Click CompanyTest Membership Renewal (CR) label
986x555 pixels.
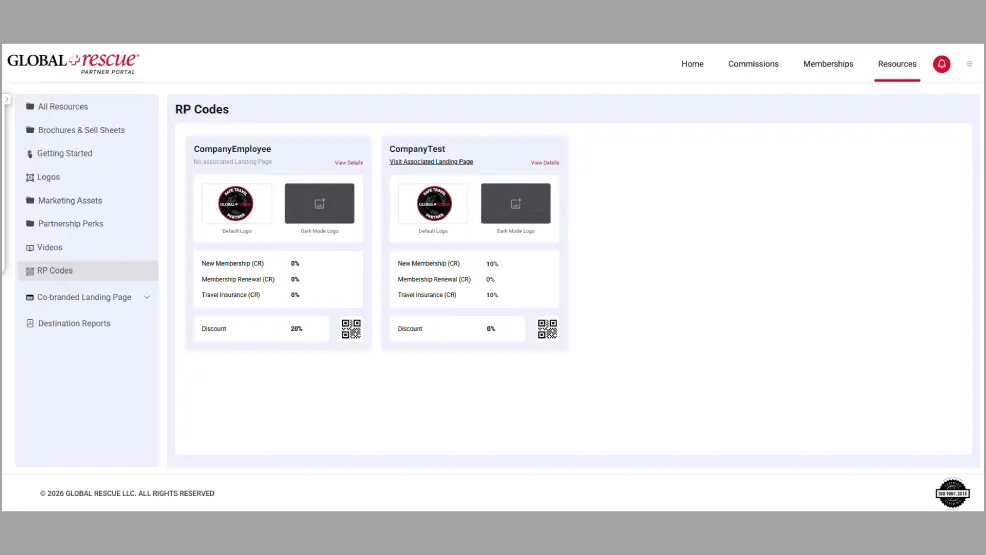tap(434, 279)
